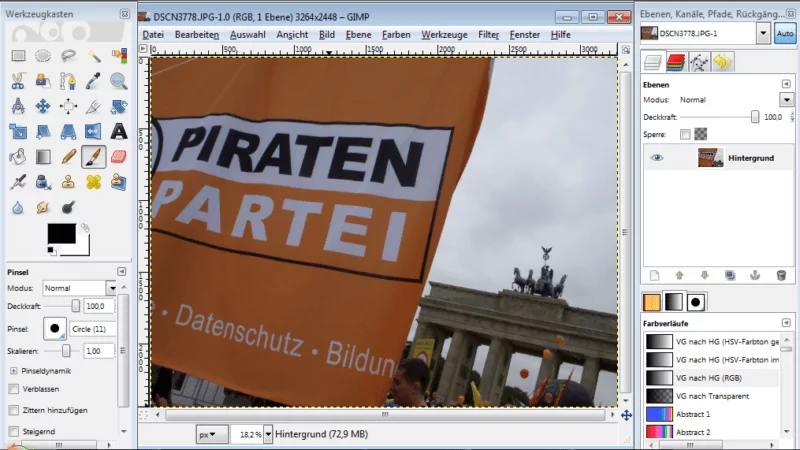This screenshot has width=800, height=450.
Task: Select the Dodge/Burn tool
Action: (68, 207)
